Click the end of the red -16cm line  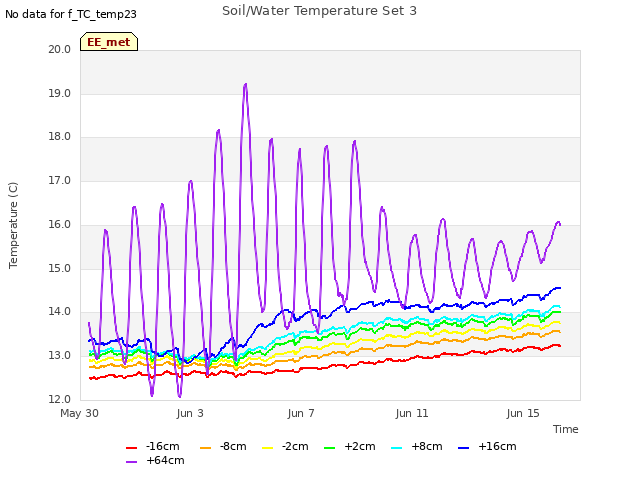[x=560, y=346]
